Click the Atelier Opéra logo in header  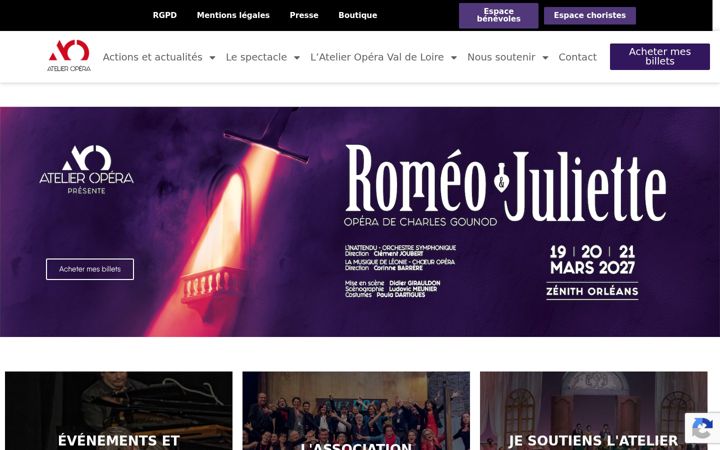(69, 56)
